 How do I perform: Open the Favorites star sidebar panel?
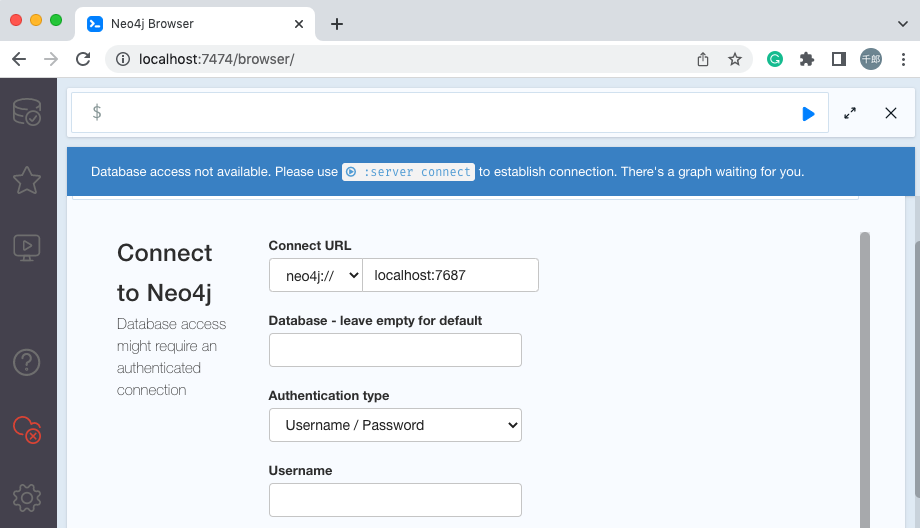click(x=27, y=180)
